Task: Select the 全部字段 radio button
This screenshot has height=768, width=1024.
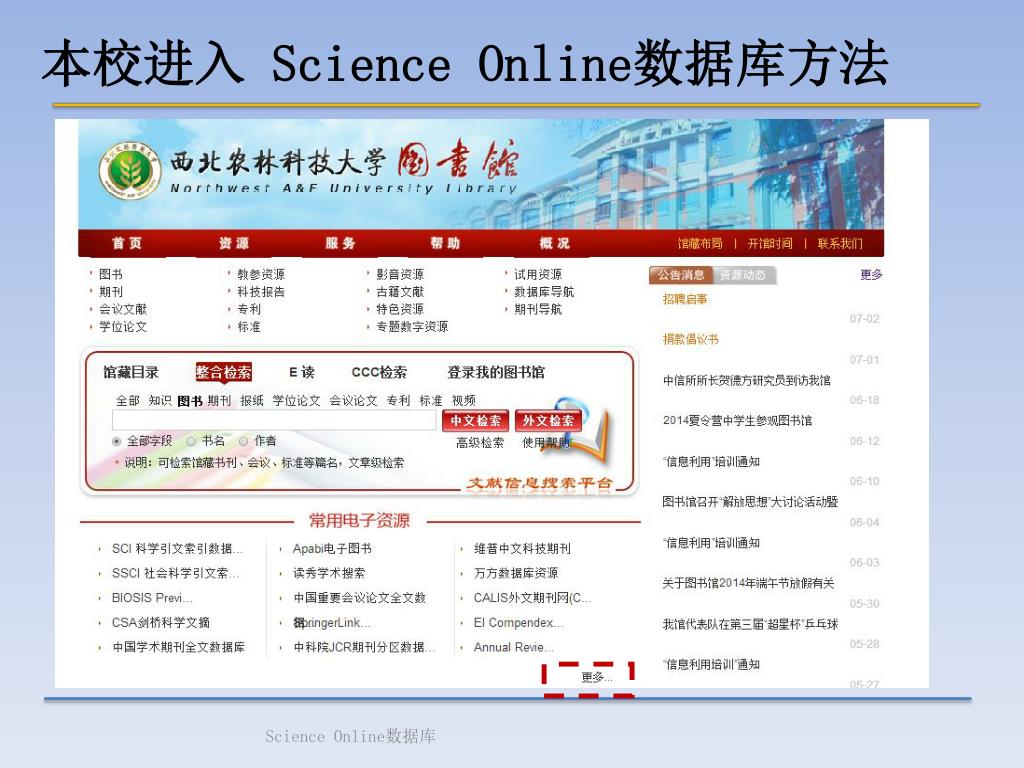Action: [x=117, y=441]
